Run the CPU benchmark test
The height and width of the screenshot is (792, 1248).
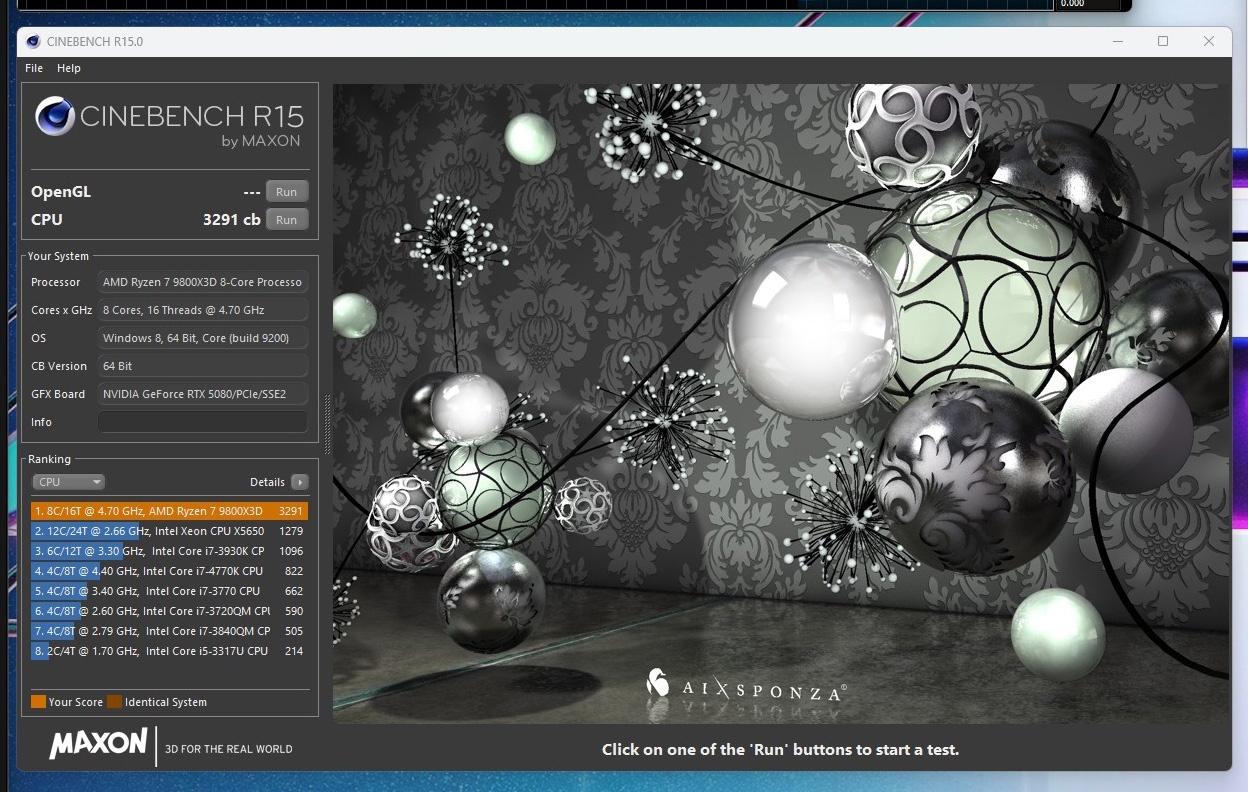(x=286, y=220)
